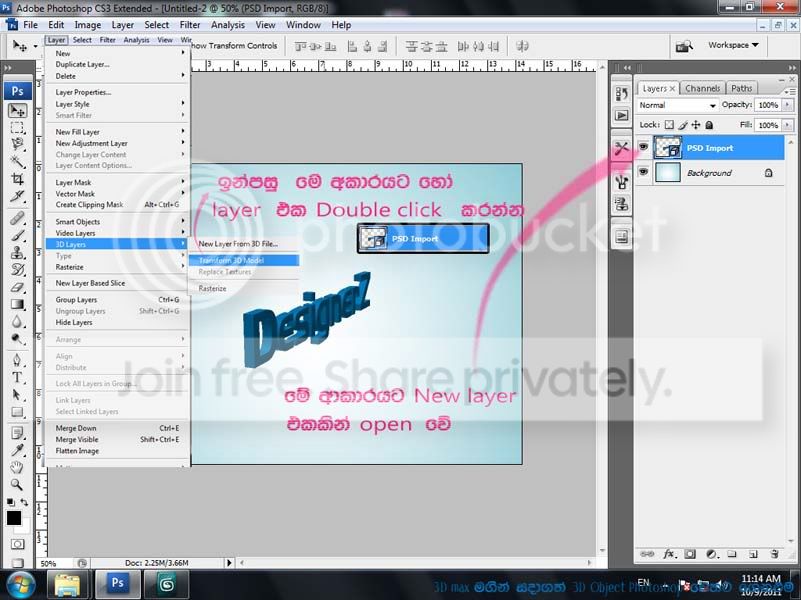The width and height of the screenshot is (801, 600).
Task: Switch to the Channels tab
Action: pyautogui.click(x=702, y=88)
